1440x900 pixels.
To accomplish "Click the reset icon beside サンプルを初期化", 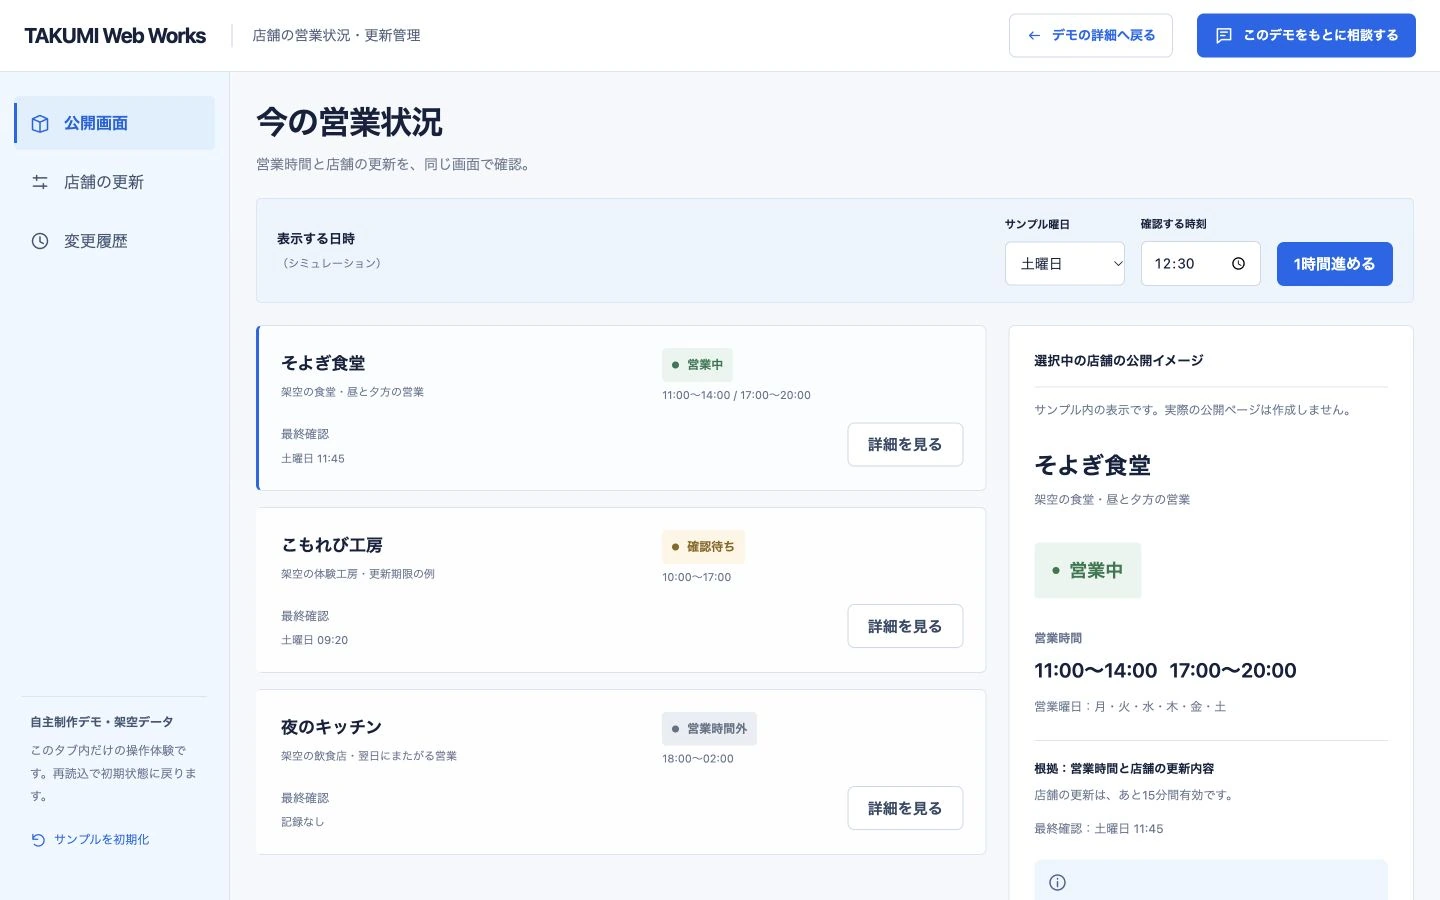I will tap(38, 840).
